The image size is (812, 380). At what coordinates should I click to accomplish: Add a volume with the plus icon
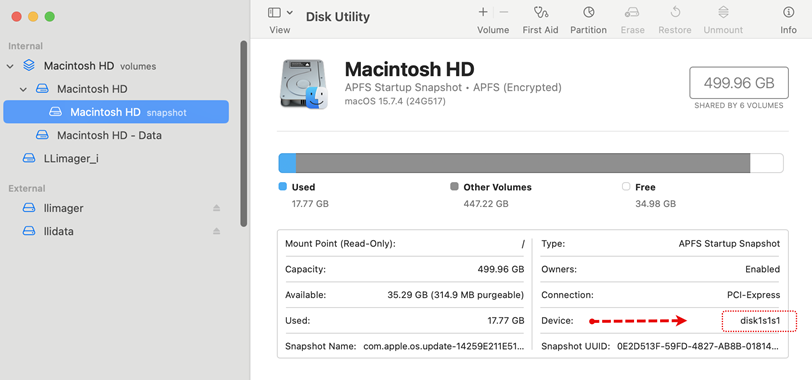click(x=483, y=12)
